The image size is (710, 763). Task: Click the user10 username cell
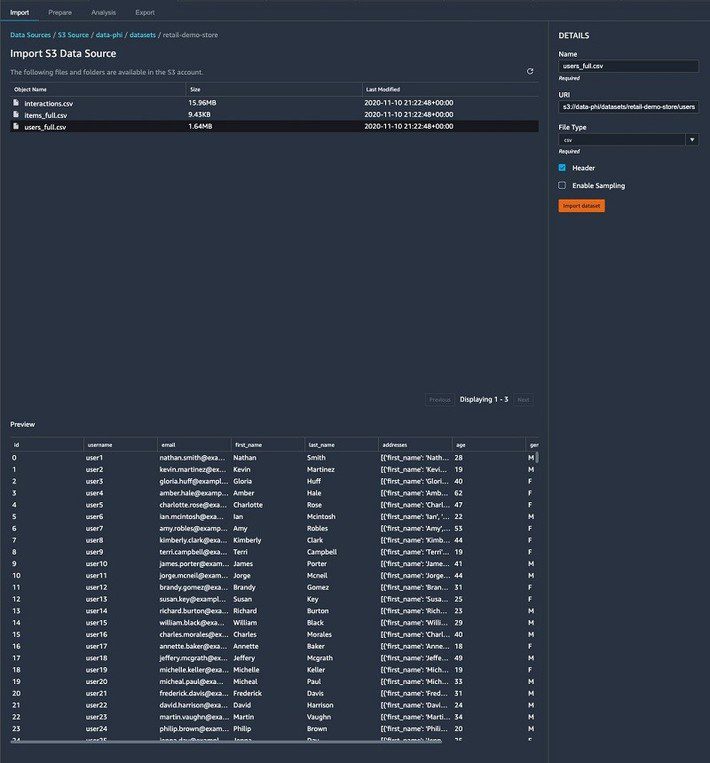[96, 563]
